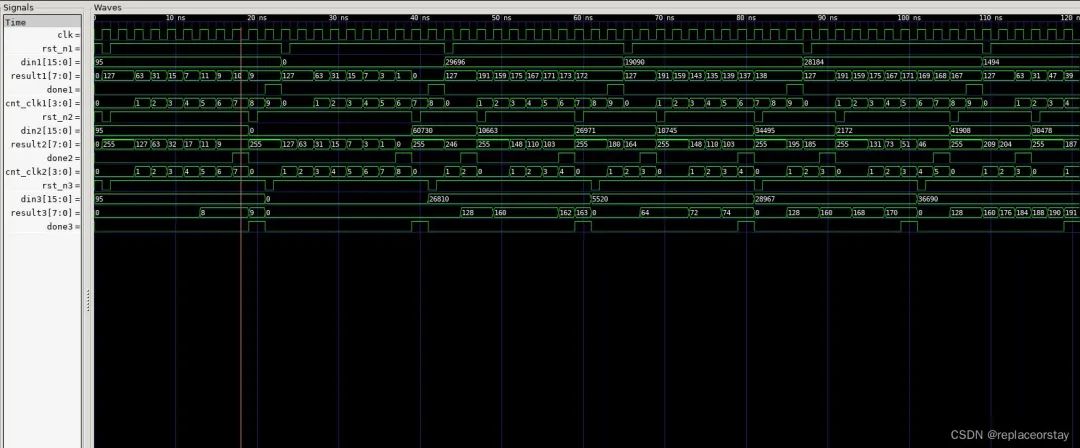Select the result1[7:0] signal row
Image resolution: width=1080 pixels, height=448 pixels.
click(x=50, y=76)
